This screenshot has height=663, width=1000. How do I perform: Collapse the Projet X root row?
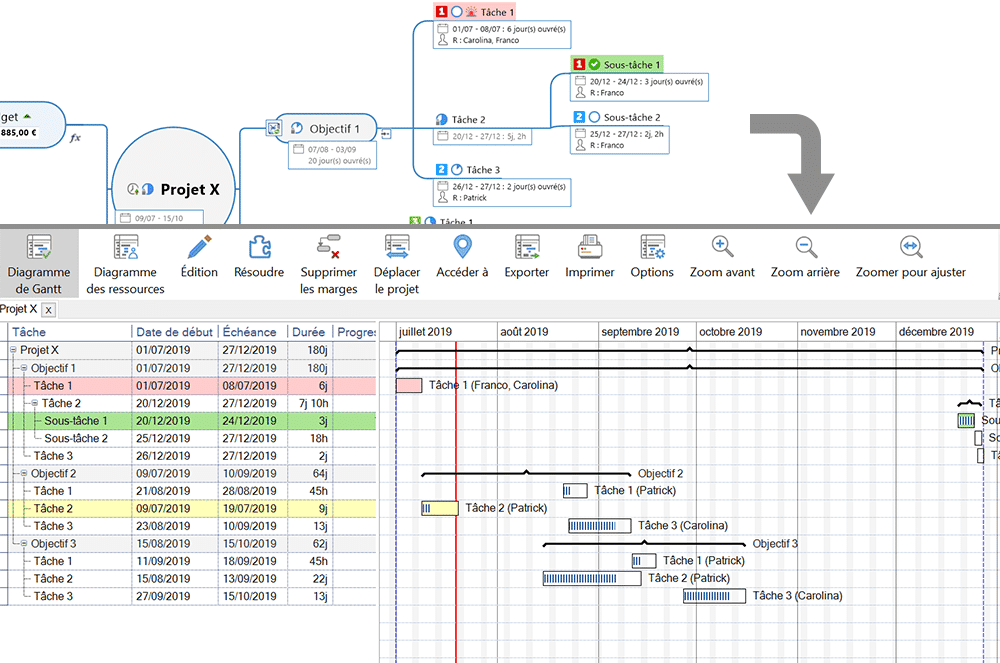[14, 351]
